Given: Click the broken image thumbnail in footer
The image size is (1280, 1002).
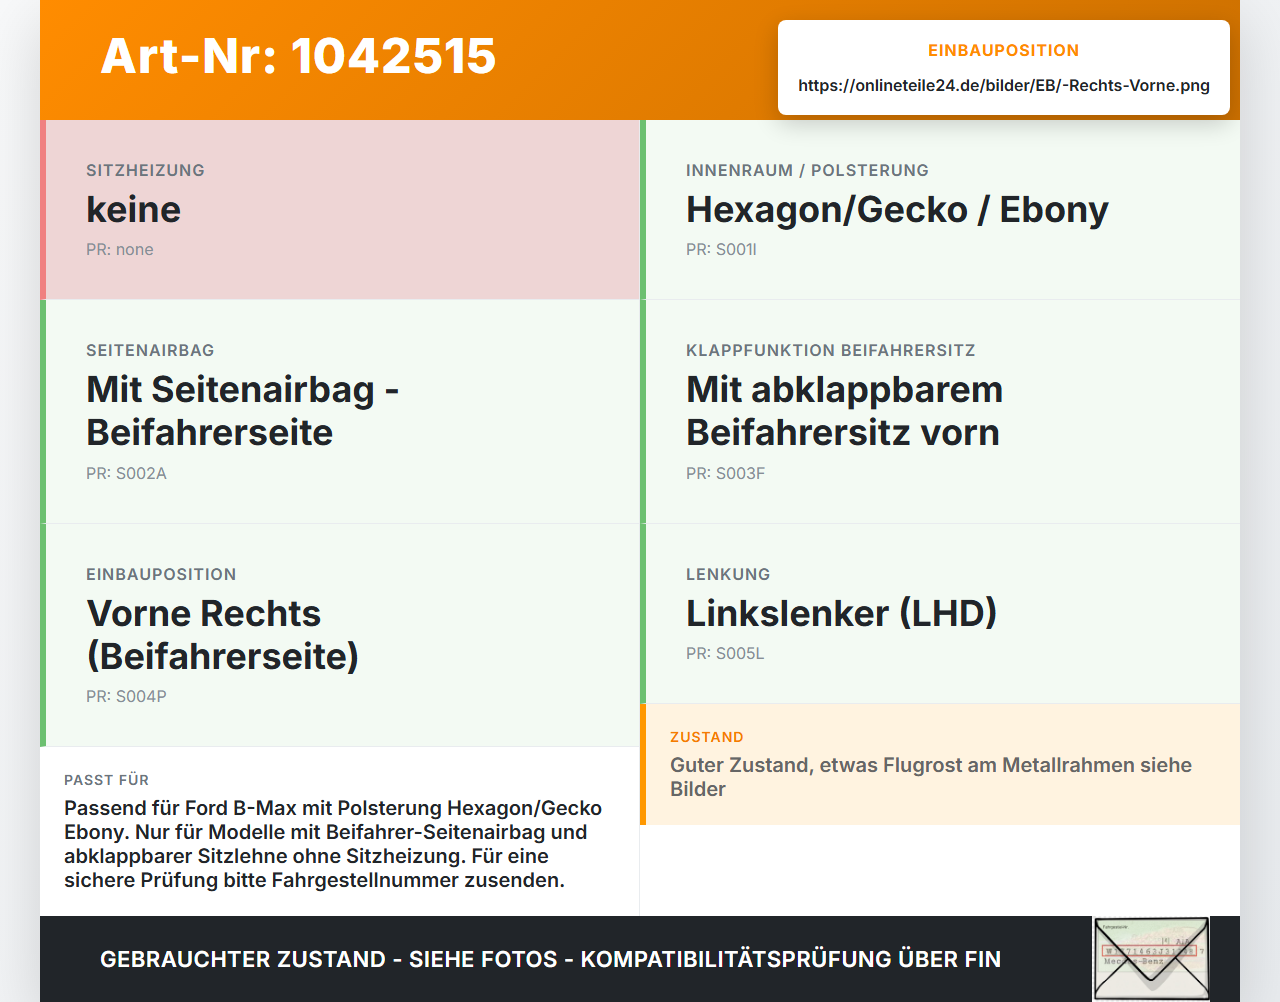Looking at the screenshot, I should tap(1151, 959).
